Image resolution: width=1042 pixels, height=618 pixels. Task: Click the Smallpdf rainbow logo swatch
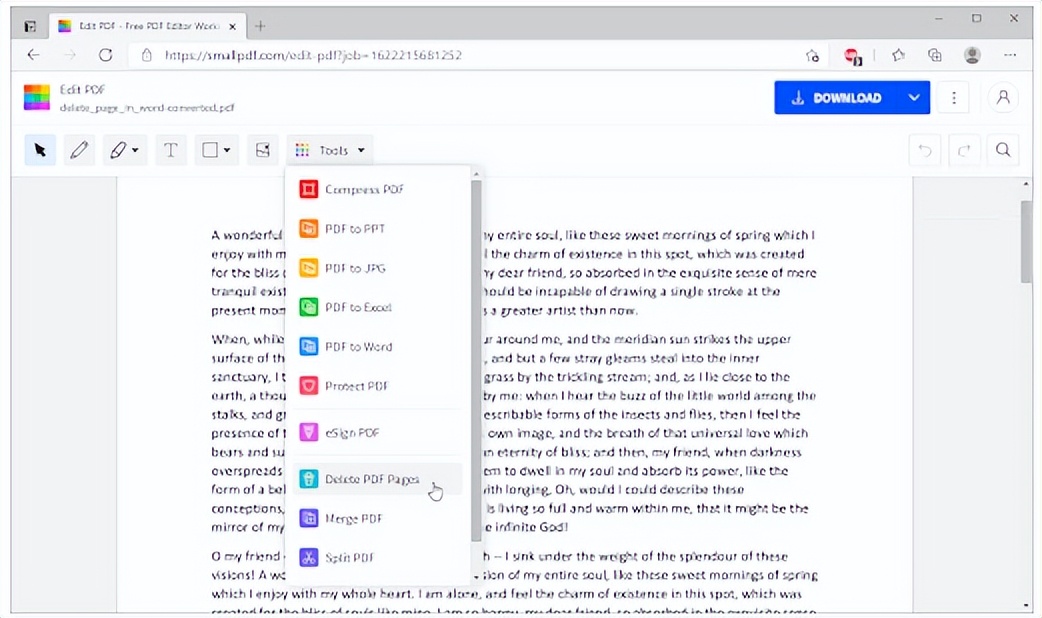coord(36,97)
